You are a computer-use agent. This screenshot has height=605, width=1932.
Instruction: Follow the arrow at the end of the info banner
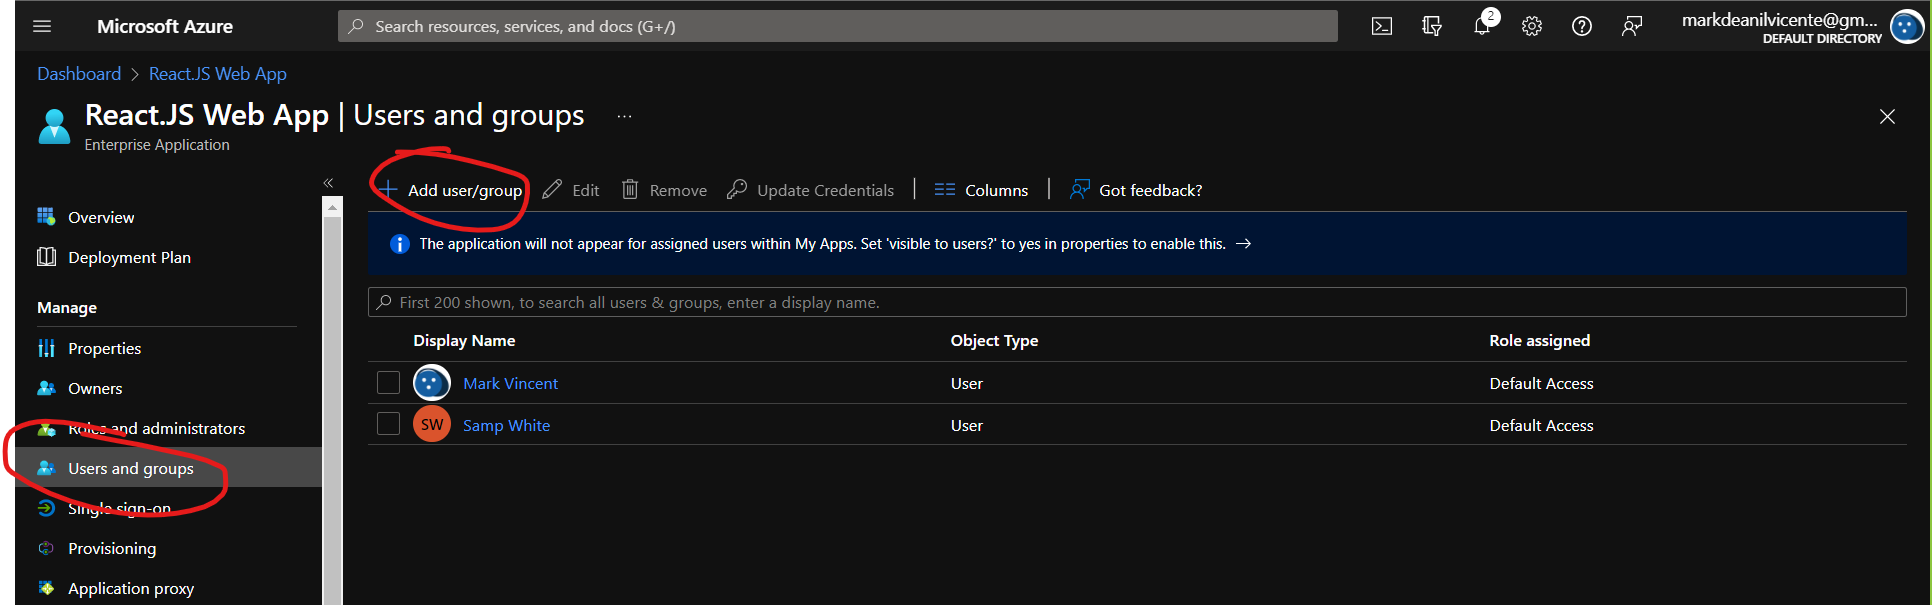click(1244, 244)
